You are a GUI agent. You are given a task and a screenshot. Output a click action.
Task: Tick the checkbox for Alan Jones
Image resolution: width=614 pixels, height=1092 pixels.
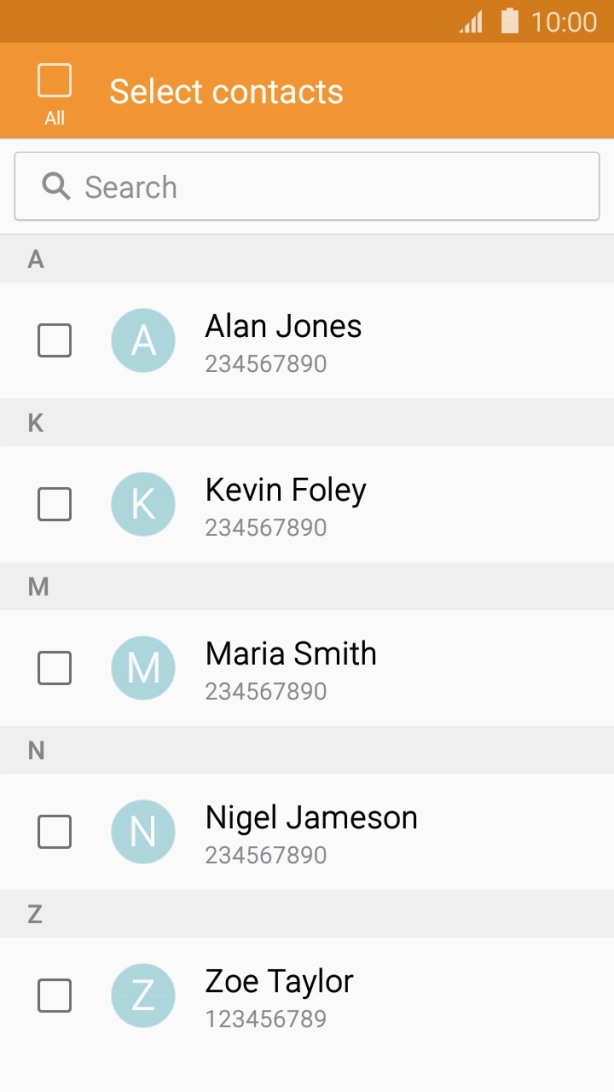coord(54,340)
